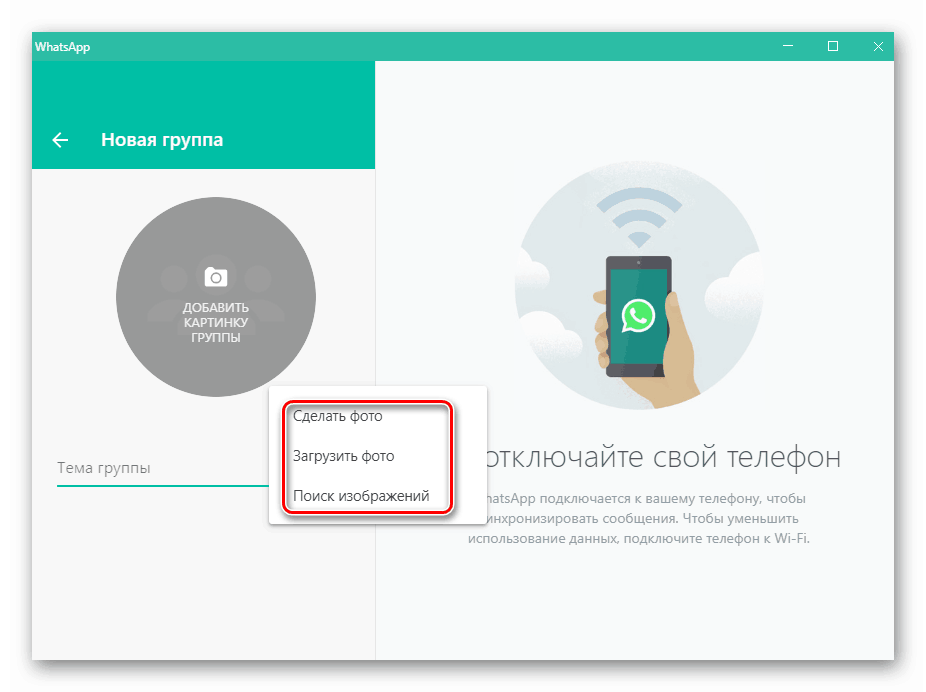Choose the "Поиск изображений" menu option
The width and height of the screenshot is (926, 692).
pyautogui.click(x=361, y=495)
